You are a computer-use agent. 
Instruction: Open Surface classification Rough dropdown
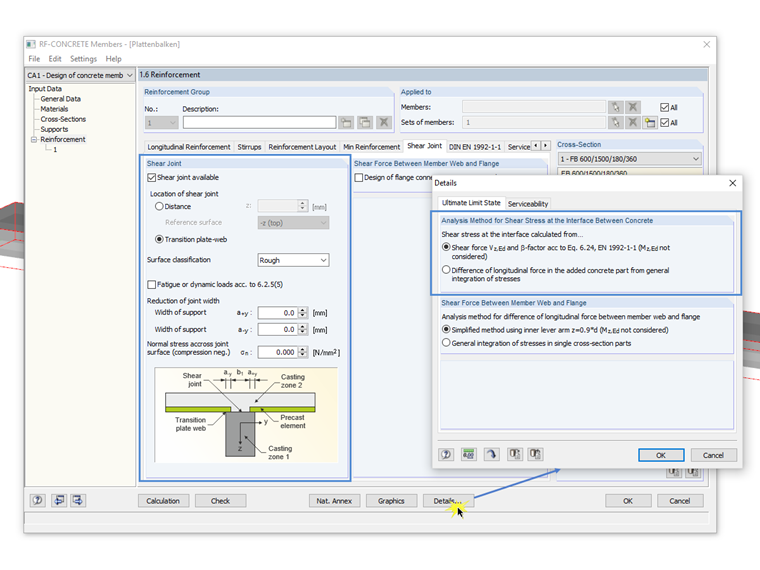pos(293,260)
